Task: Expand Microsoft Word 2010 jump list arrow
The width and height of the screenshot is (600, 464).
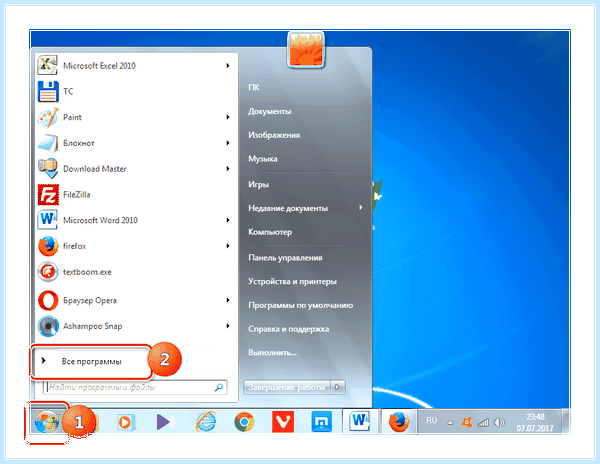Action: [228, 220]
